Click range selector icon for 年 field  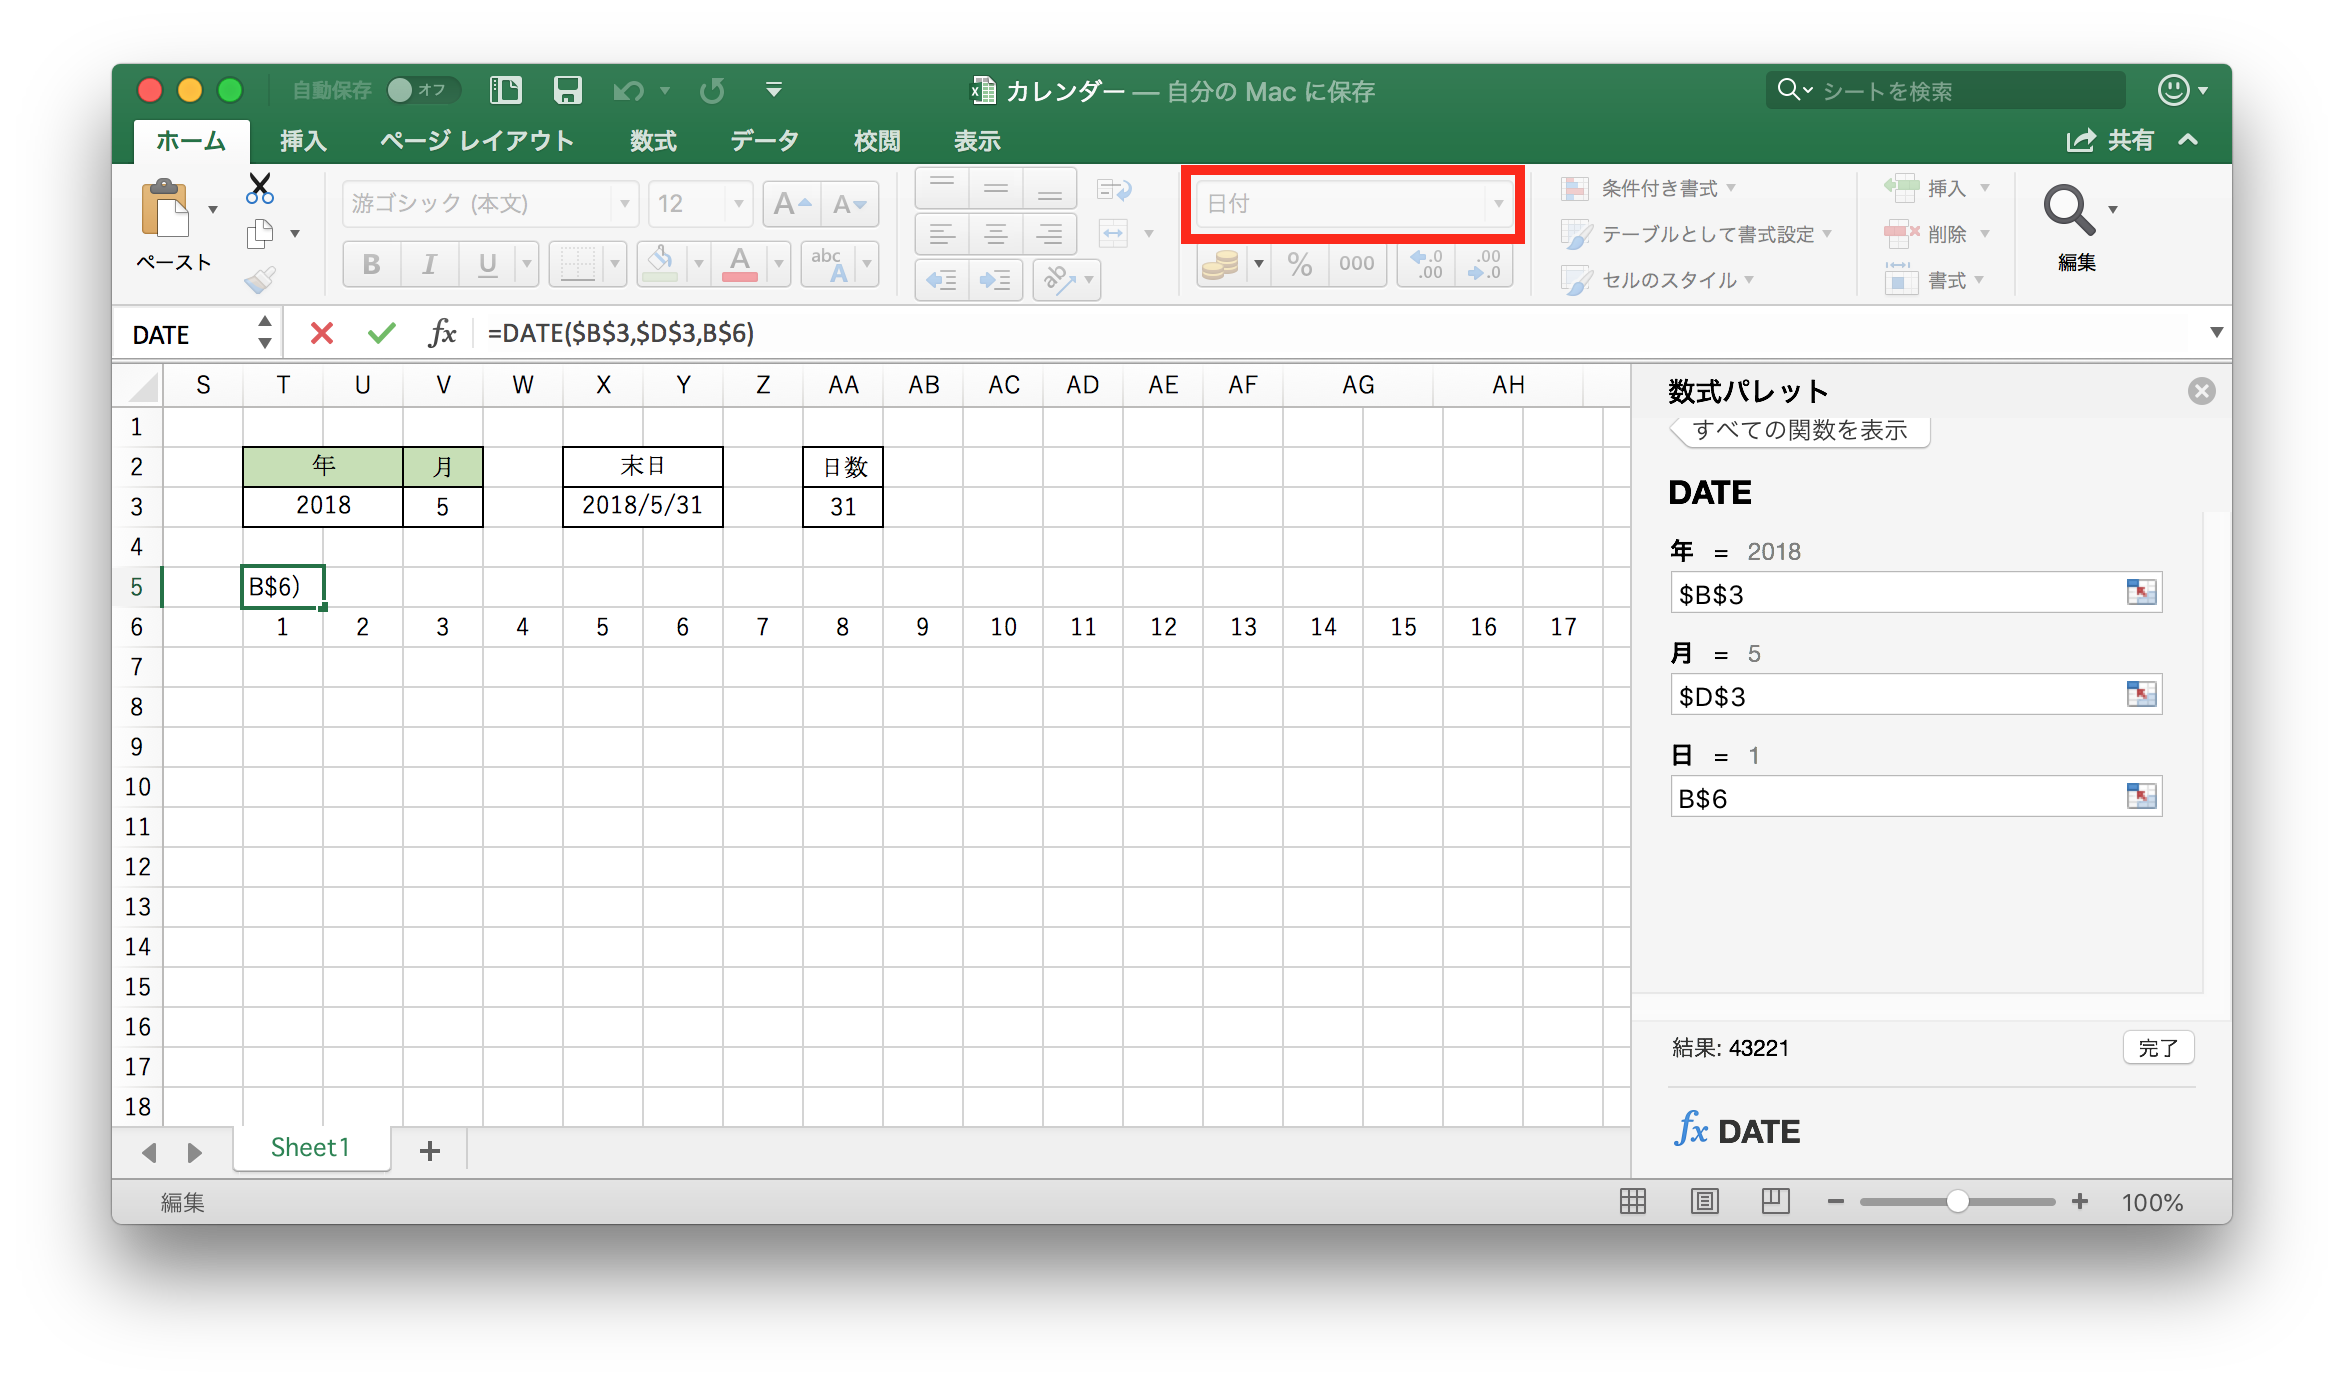[x=2141, y=593]
